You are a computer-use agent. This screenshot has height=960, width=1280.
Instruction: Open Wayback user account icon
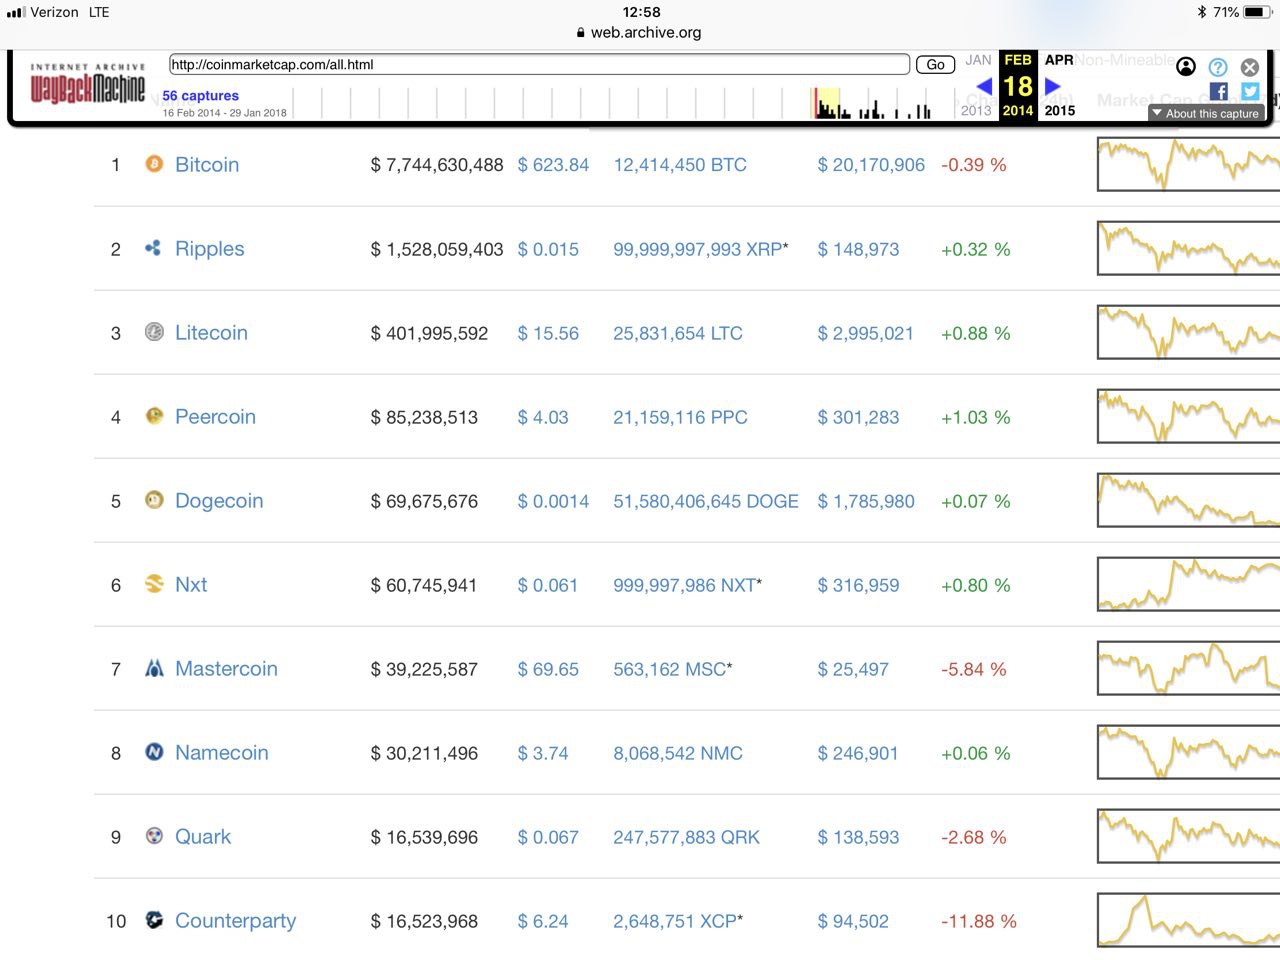click(1186, 67)
